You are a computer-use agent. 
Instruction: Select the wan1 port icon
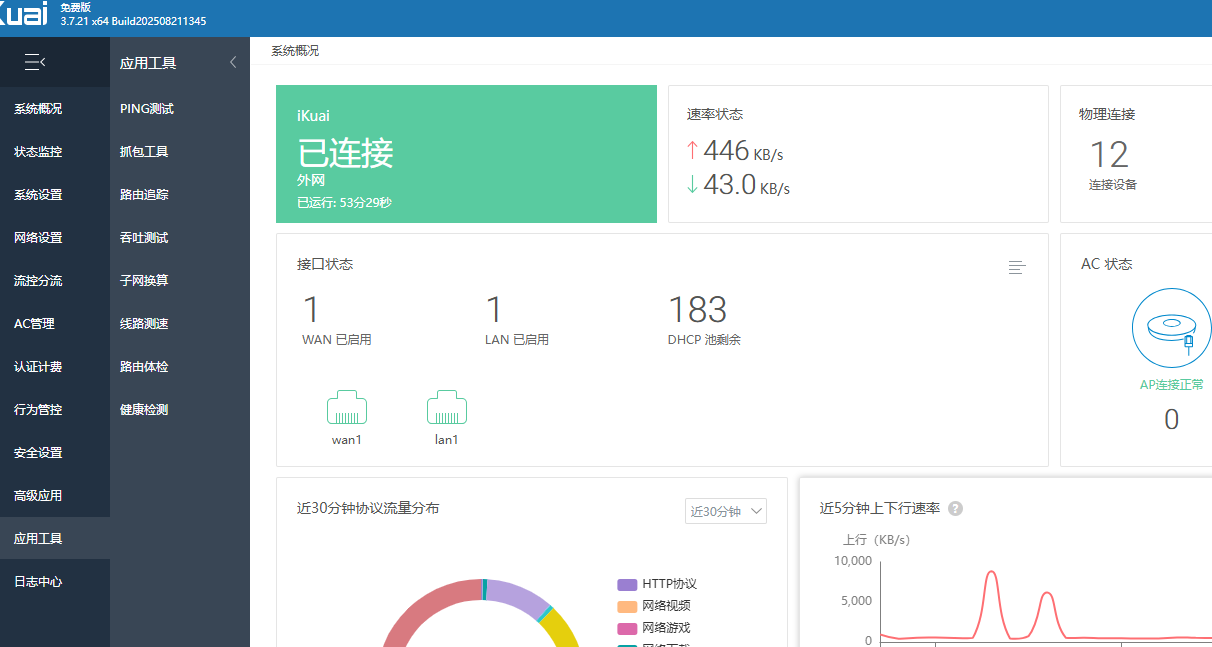click(x=346, y=407)
